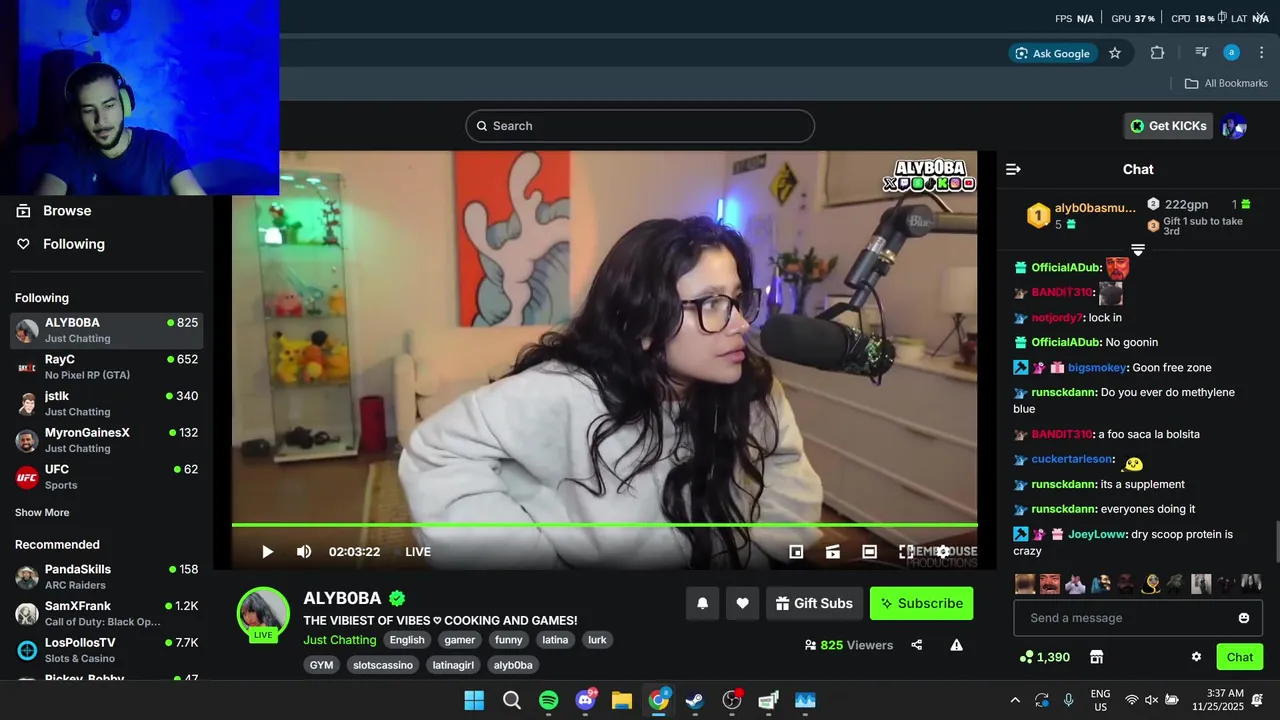Open UFC channel in sidebar
Screen dimensions: 1280x720
(x=107, y=477)
